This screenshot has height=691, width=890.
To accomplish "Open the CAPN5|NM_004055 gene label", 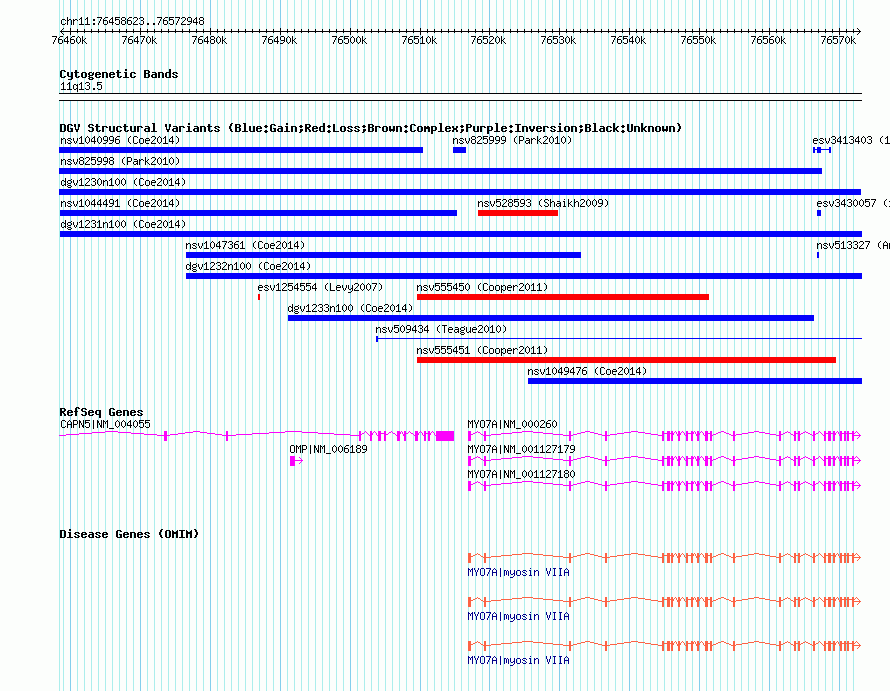I will click(x=105, y=424).
